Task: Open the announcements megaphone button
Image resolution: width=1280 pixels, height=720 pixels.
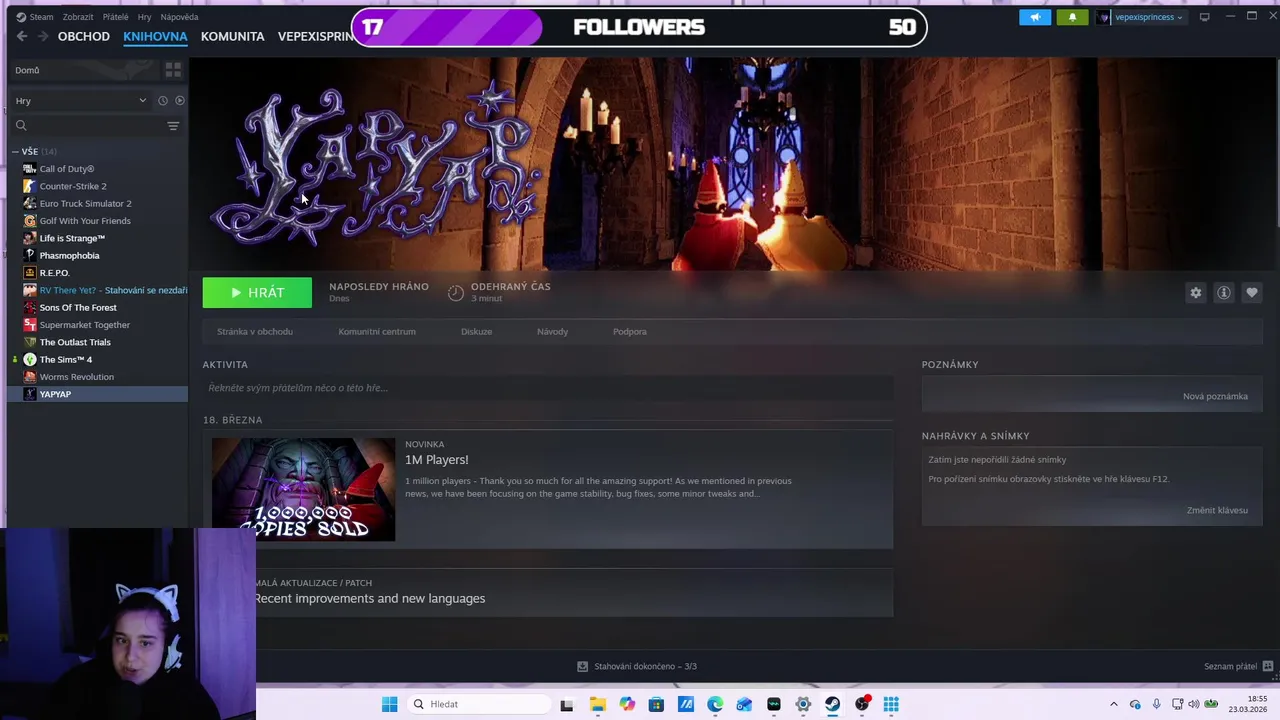Action: tap(1035, 17)
